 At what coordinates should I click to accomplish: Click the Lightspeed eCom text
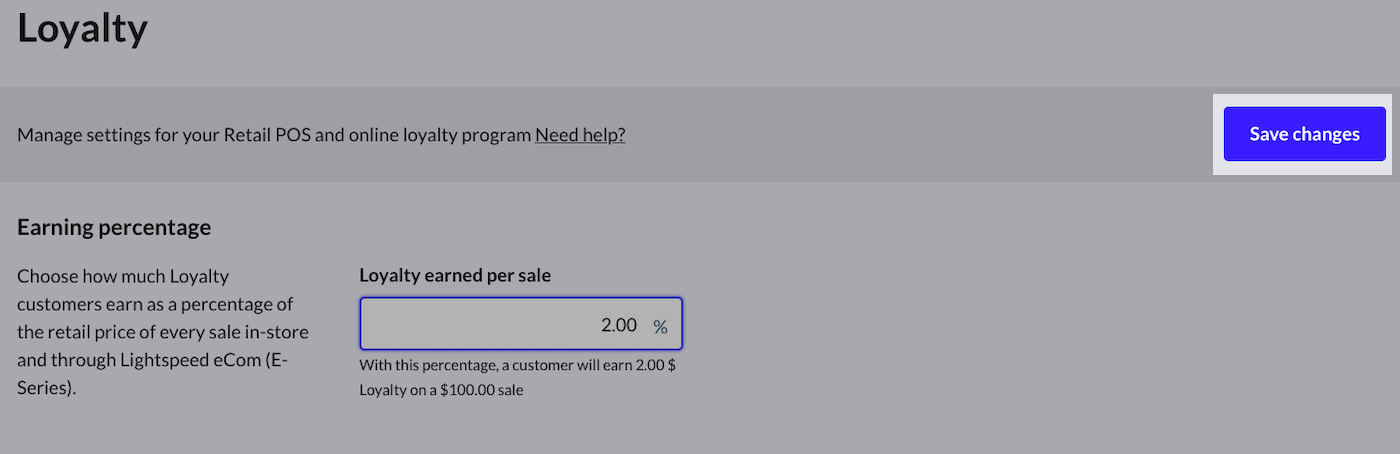coord(194,359)
